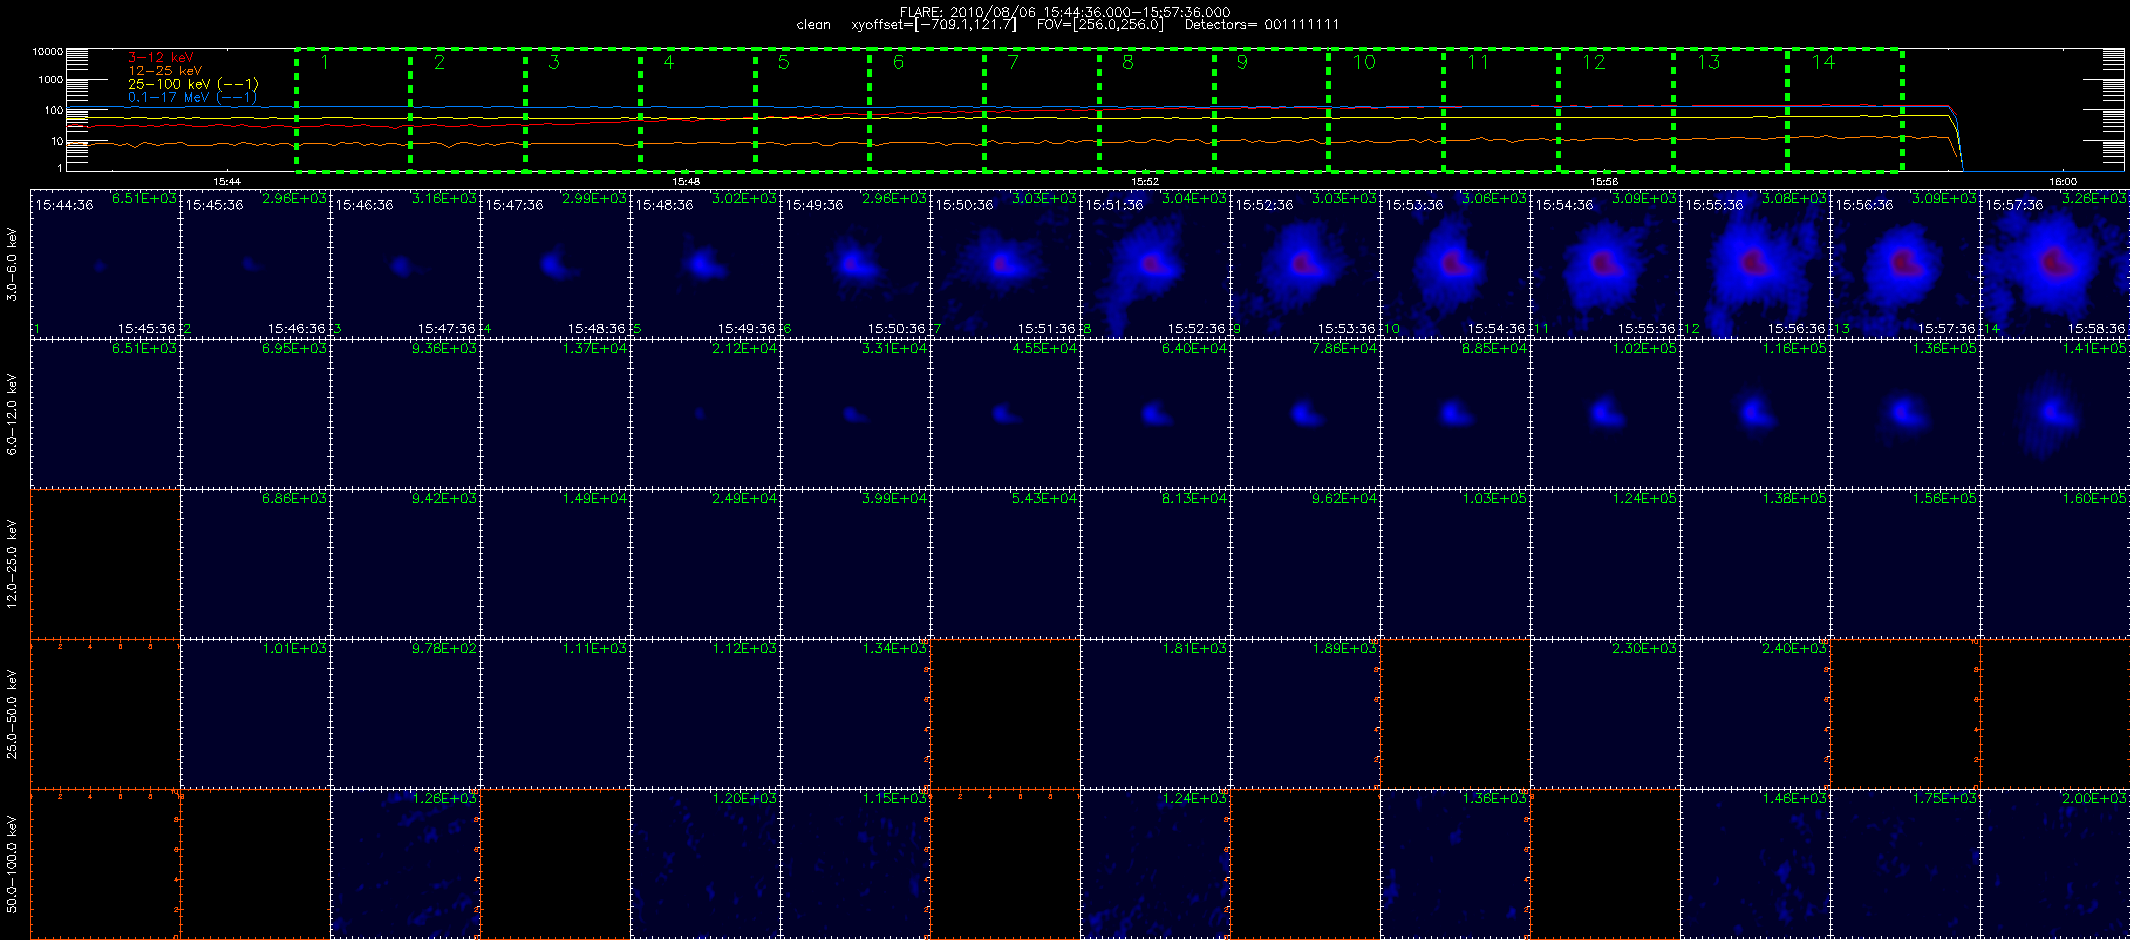The image size is (2130, 940).
Task: Click the 25.0-50.0 keV row label
Action: click(12, 714)
